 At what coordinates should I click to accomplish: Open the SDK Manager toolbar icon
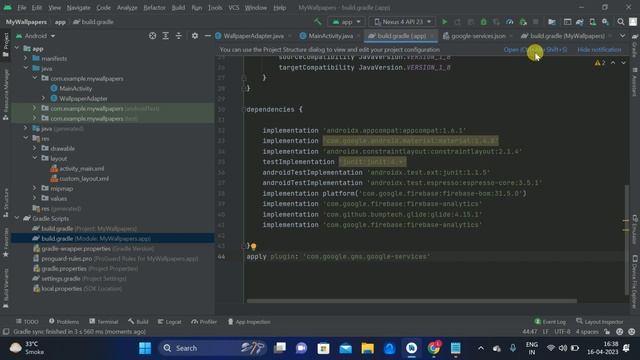tap(605, 22)
